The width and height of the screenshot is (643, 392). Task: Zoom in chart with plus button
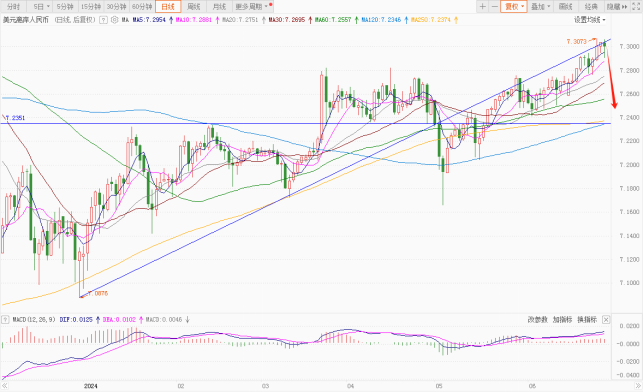(482, 7)
